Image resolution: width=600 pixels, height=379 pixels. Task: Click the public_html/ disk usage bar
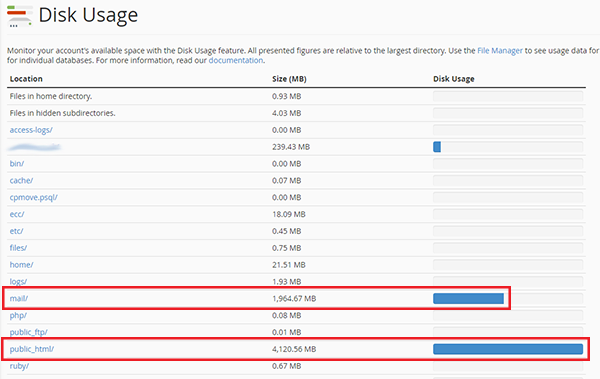tap(508, 349)
